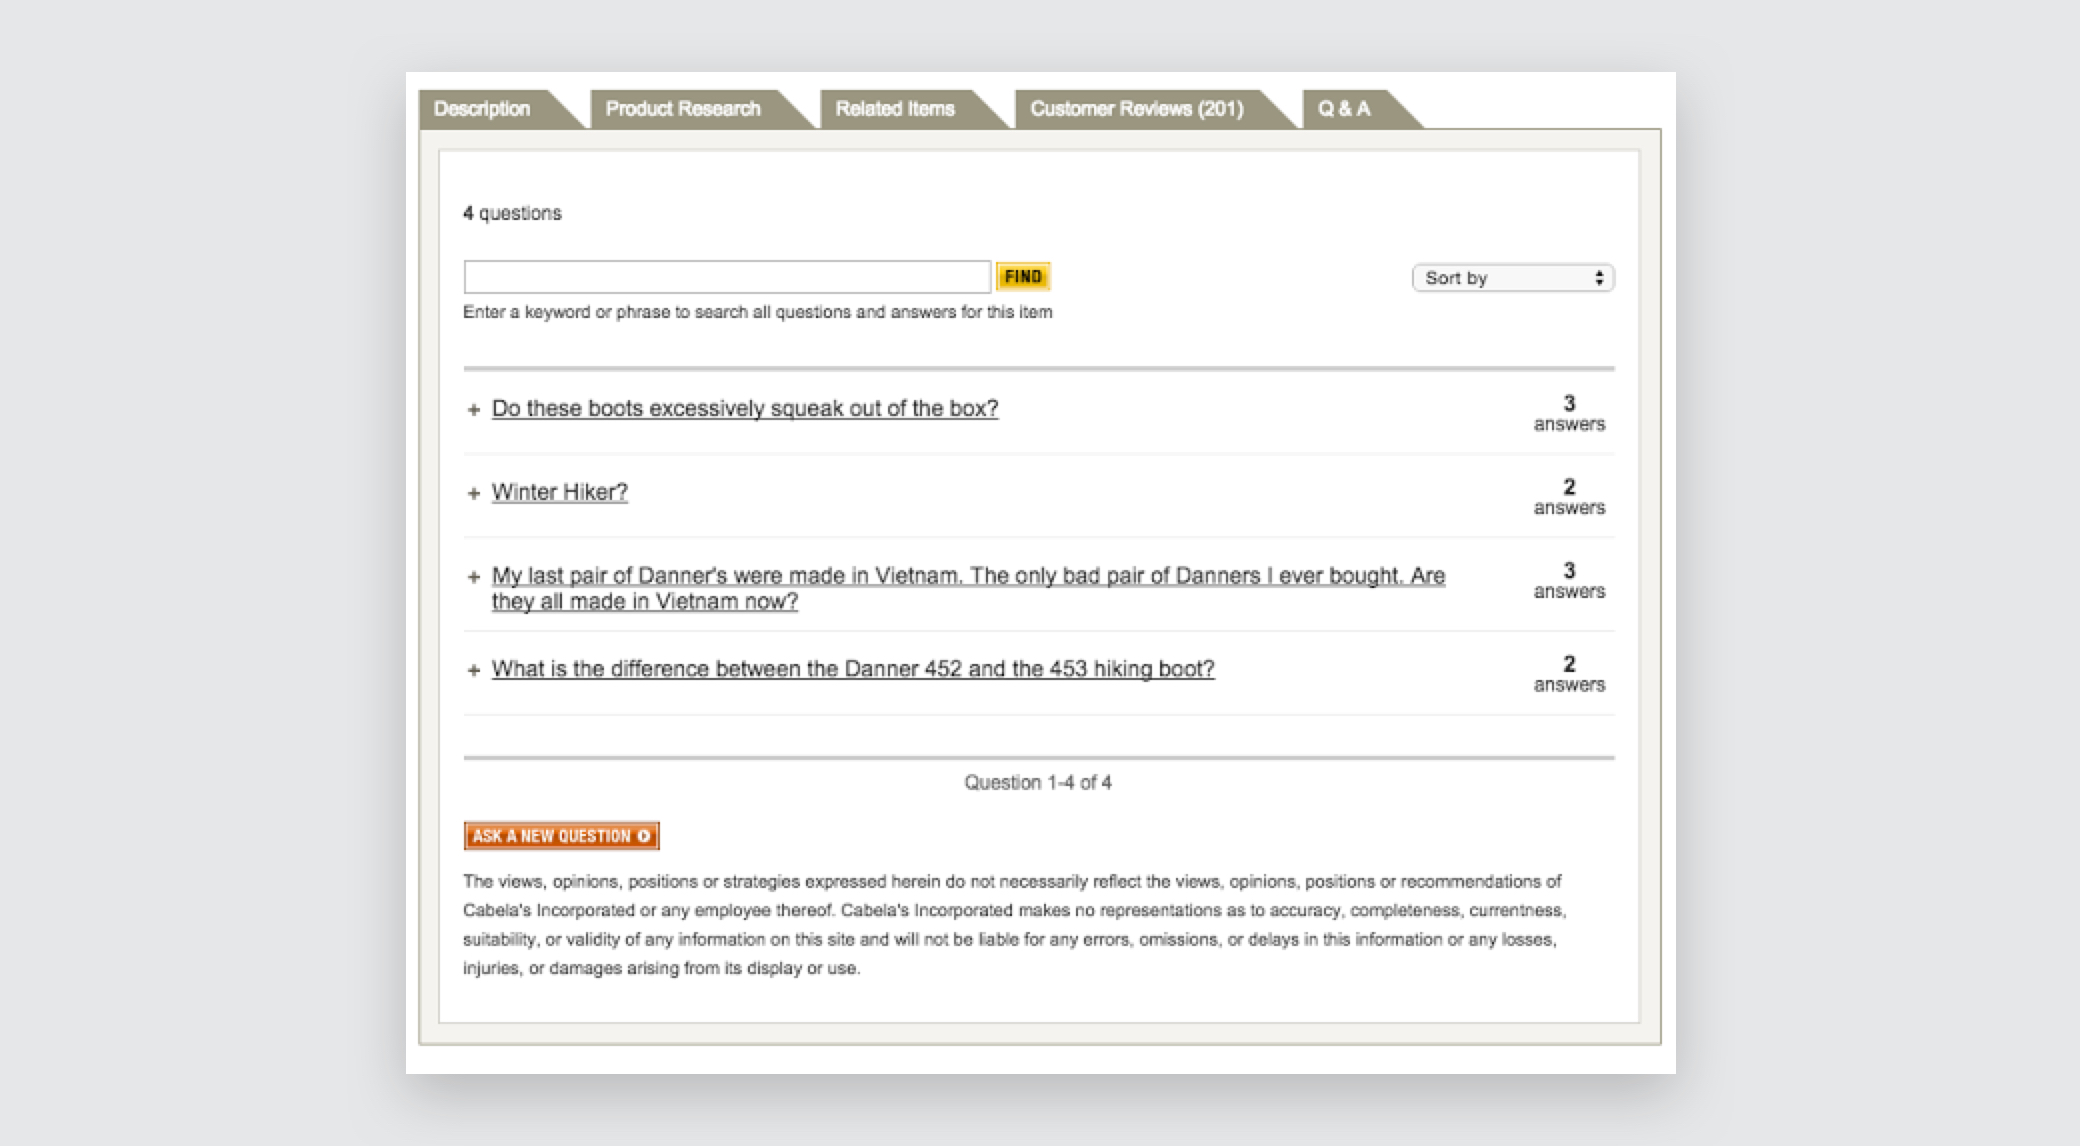Click the keyword search input field
2080x1146 pixels.
[725, 277]
